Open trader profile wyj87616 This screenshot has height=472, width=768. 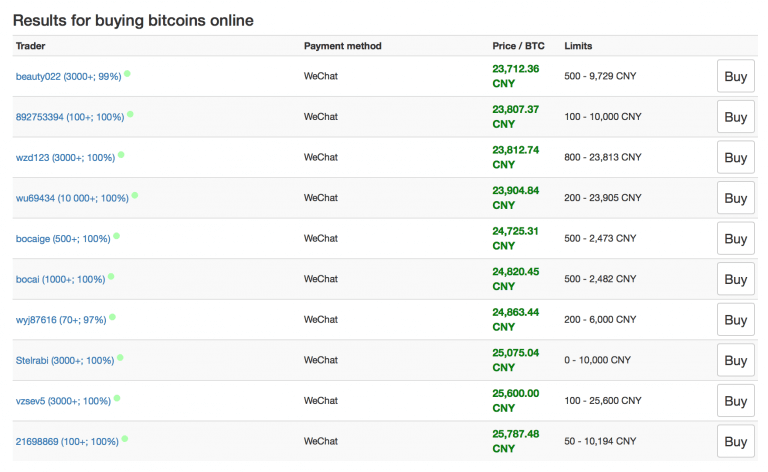point(61,320)
